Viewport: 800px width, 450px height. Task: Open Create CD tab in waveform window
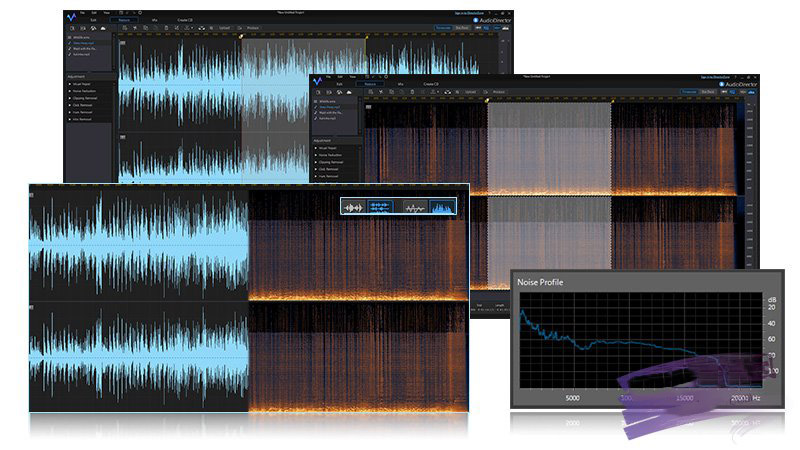[185, 20]
